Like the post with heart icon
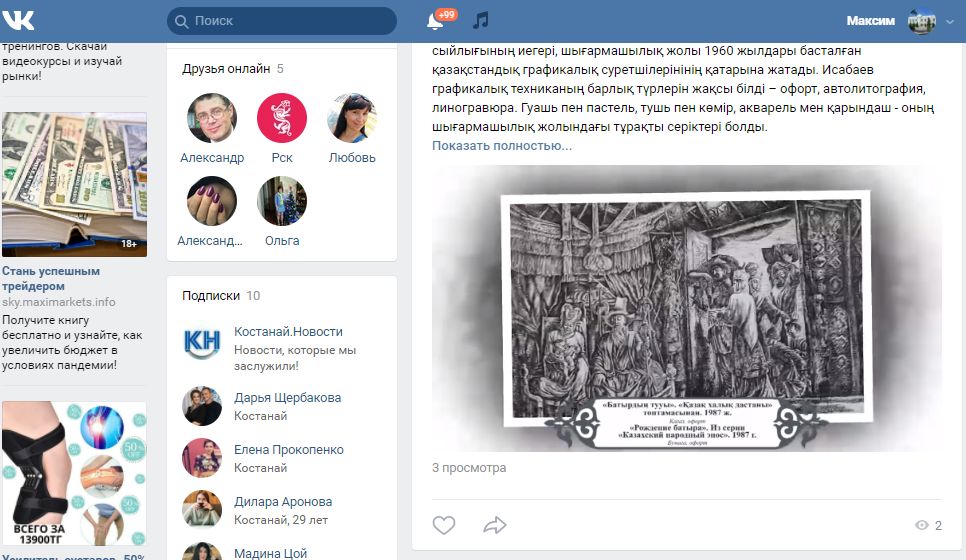 (x=444, y=525)
